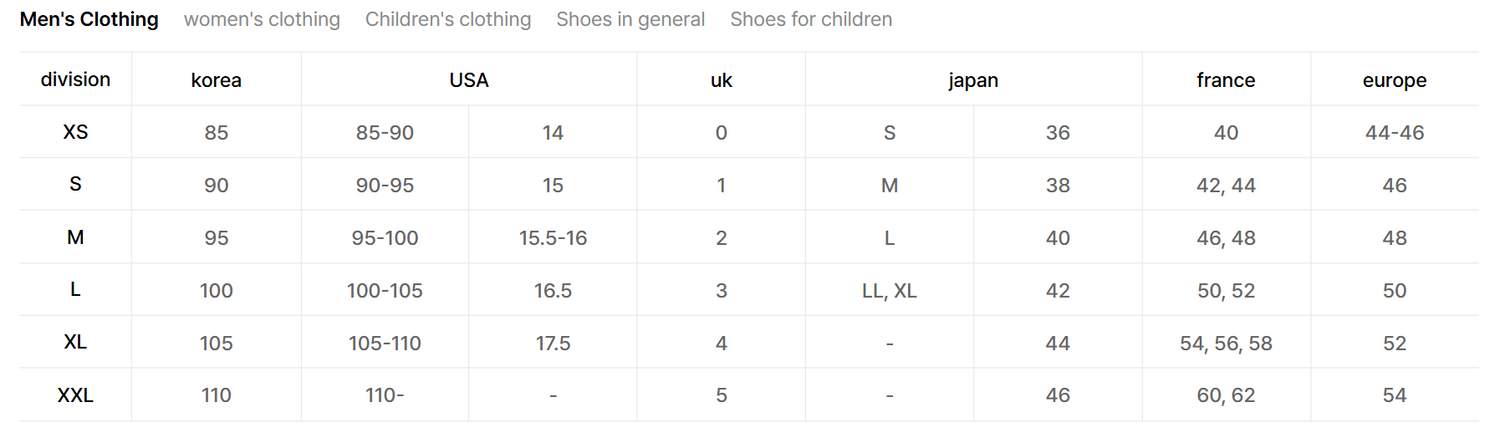The width and height of the screenshot is (1500, 443).
Task: Click the korea column header
Action: point(216,80)
